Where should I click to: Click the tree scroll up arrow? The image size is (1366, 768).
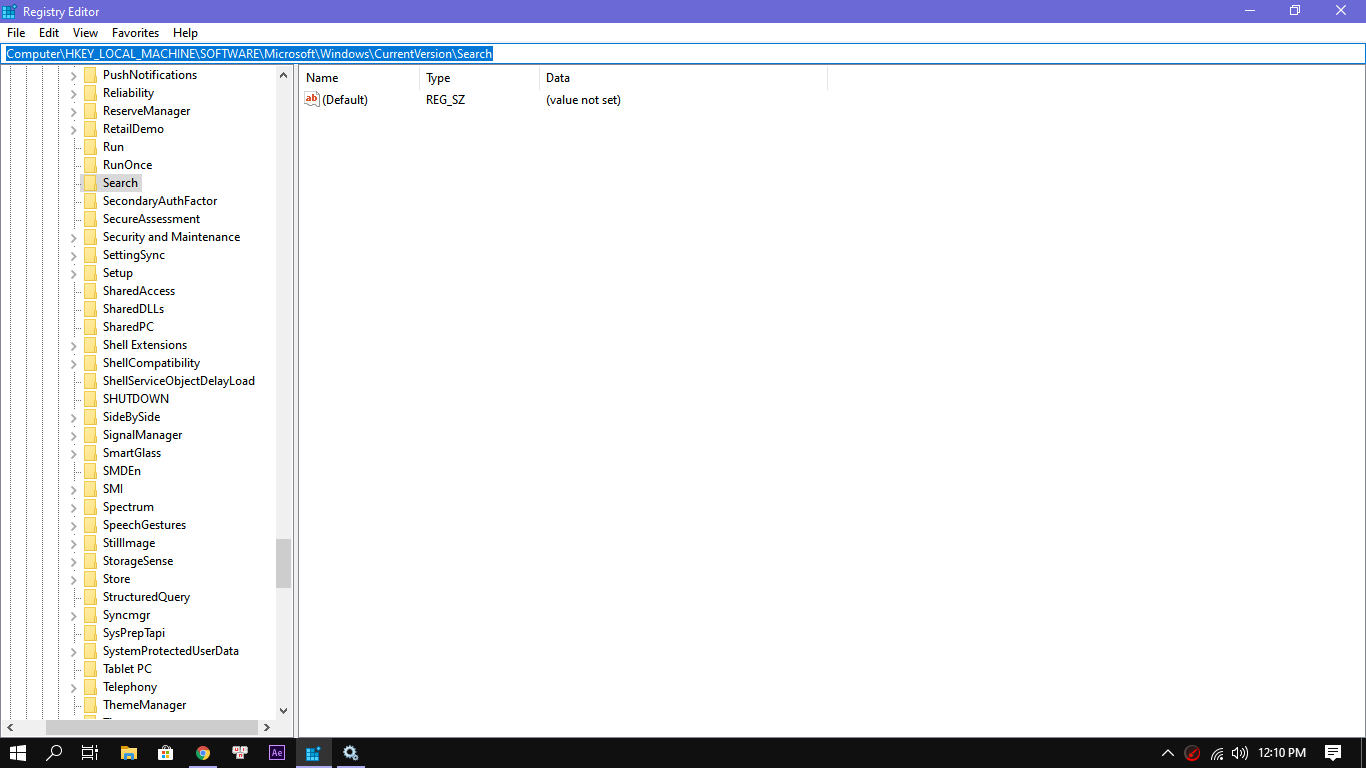[x=284, y=75]
